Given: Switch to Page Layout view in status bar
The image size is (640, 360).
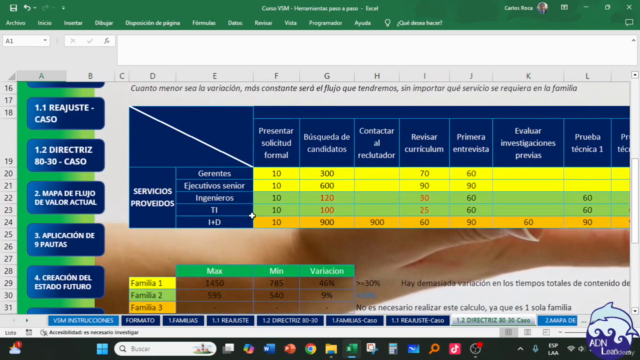Looking at the screenshot, I should pyautogui.click(x=527, y=332).
